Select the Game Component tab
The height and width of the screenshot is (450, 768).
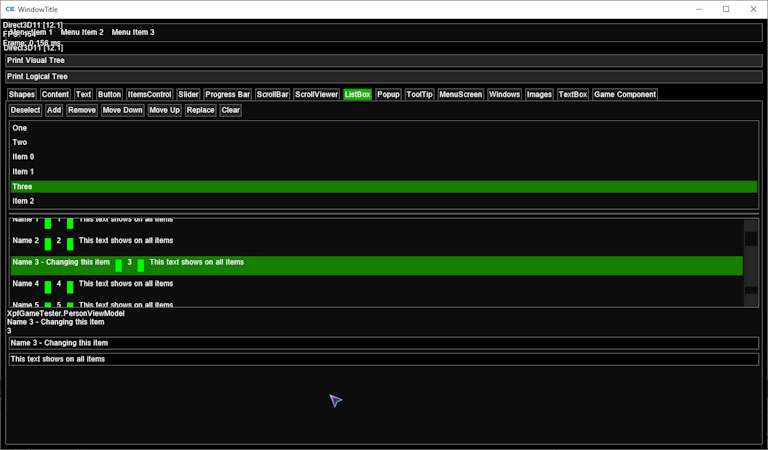coord(624,95)
